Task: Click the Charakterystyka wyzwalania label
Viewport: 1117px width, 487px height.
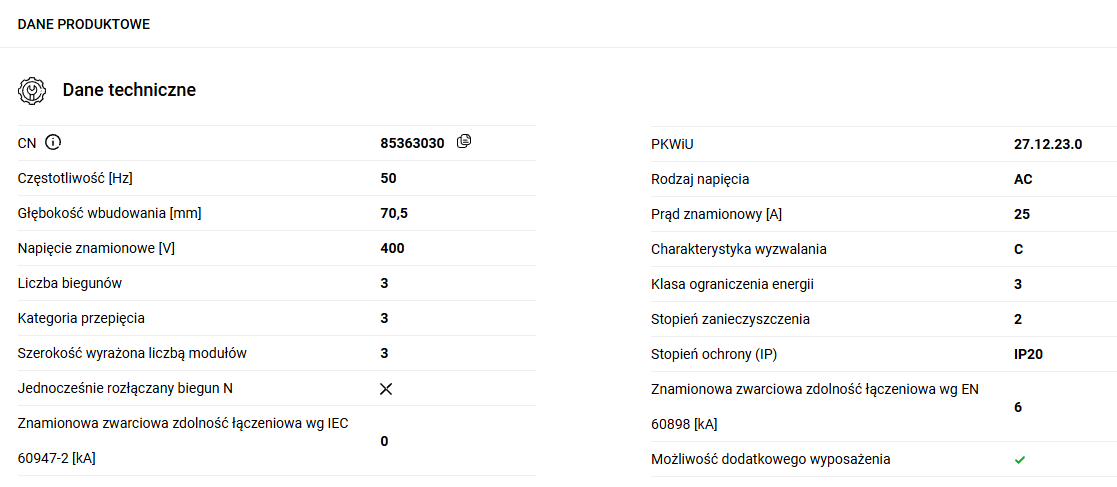Action: (739, 249)
